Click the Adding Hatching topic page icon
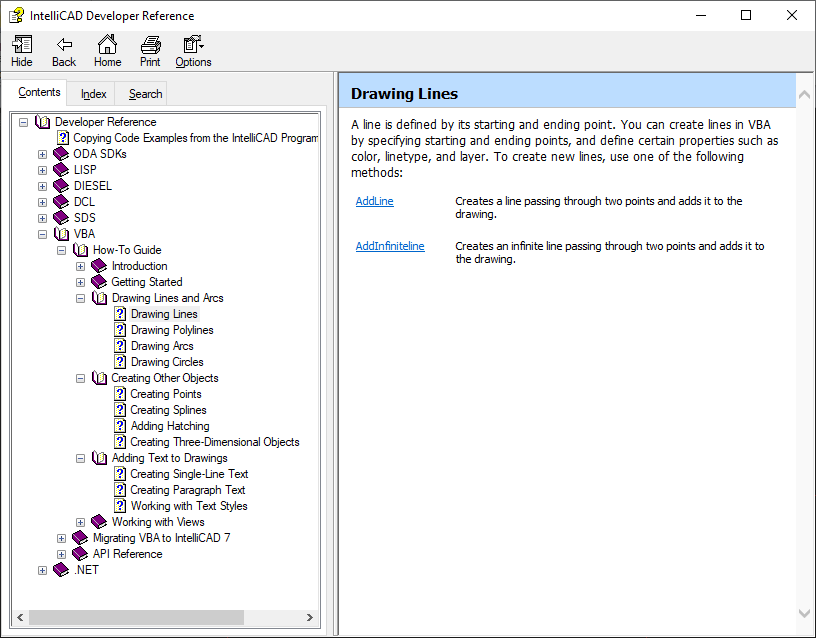Image resolution: width=816 pixels, height=638 pixels. click(120, 426)
